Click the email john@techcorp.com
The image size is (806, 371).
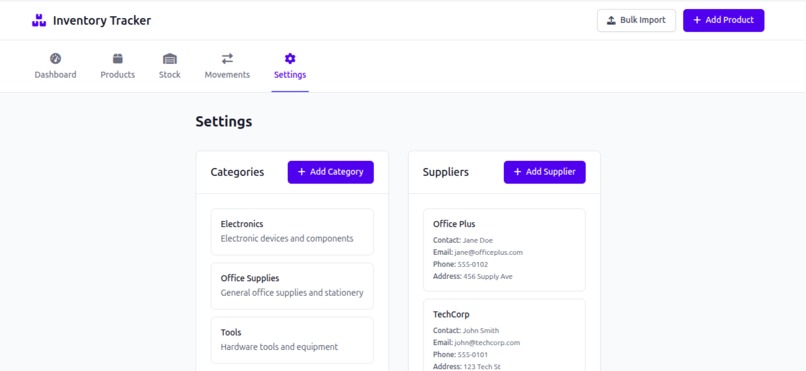487,343
